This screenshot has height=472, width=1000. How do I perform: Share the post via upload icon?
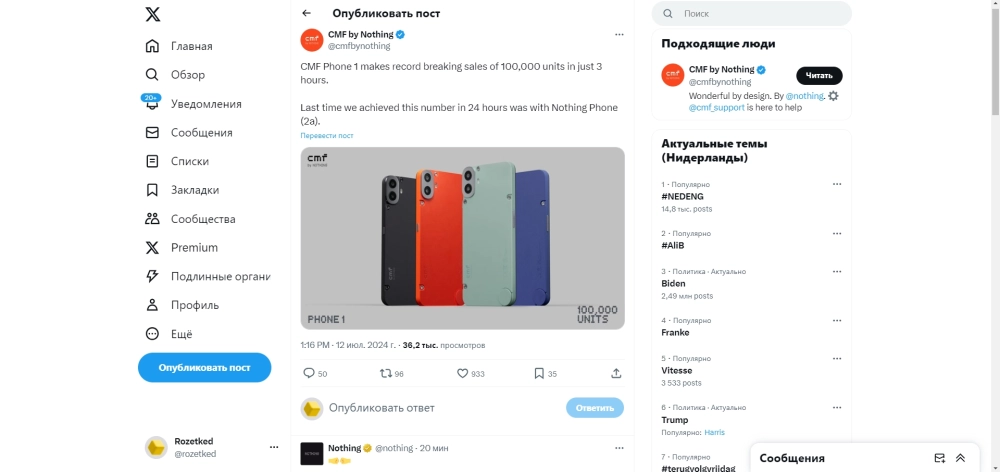tap(616, 373)
